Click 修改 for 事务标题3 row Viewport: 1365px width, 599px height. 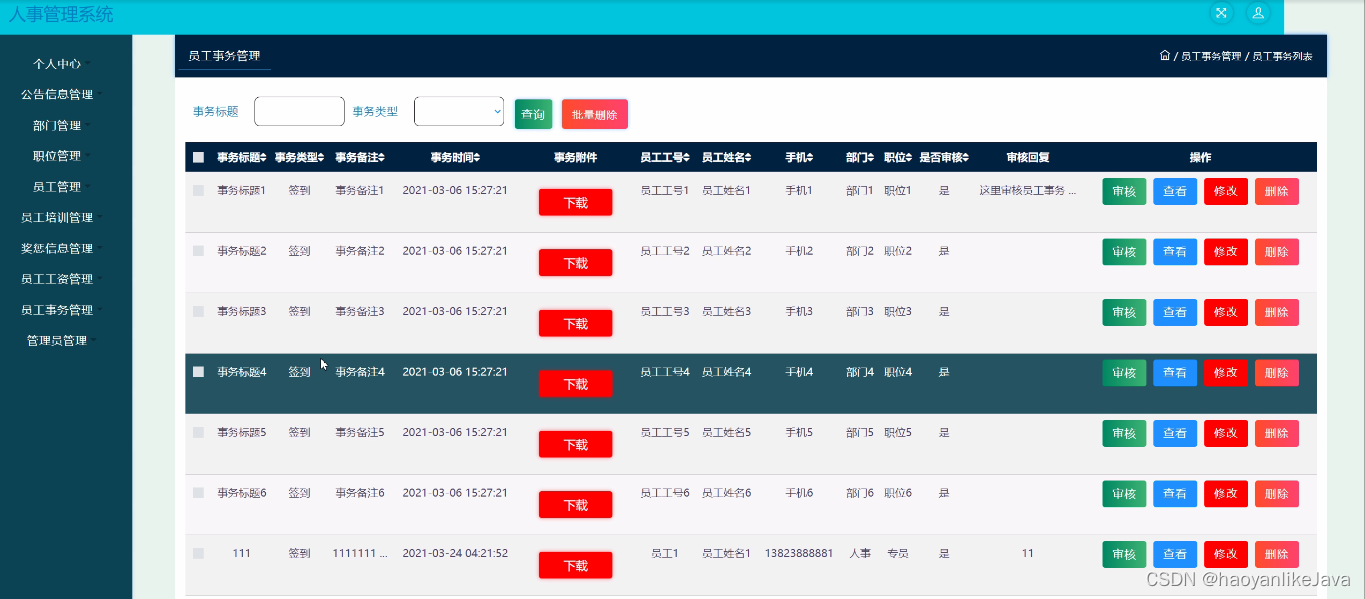[x=1226, y=312]
